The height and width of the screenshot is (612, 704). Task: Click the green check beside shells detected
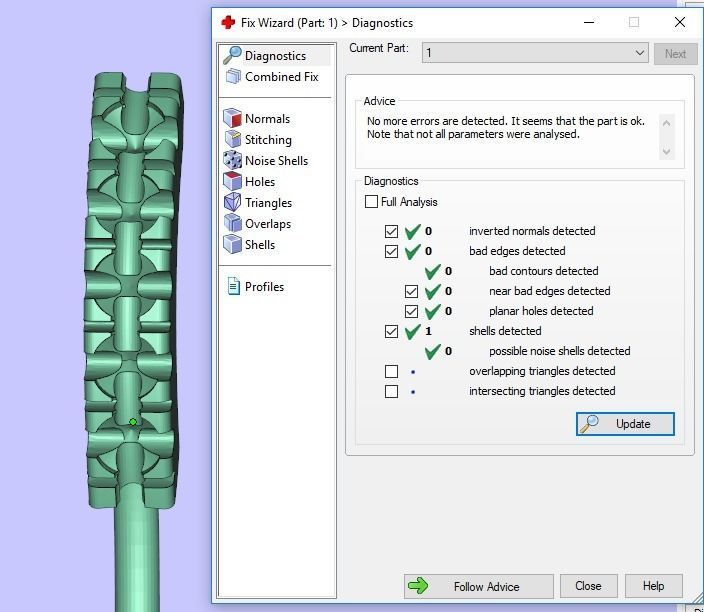[x=413, y=331]
